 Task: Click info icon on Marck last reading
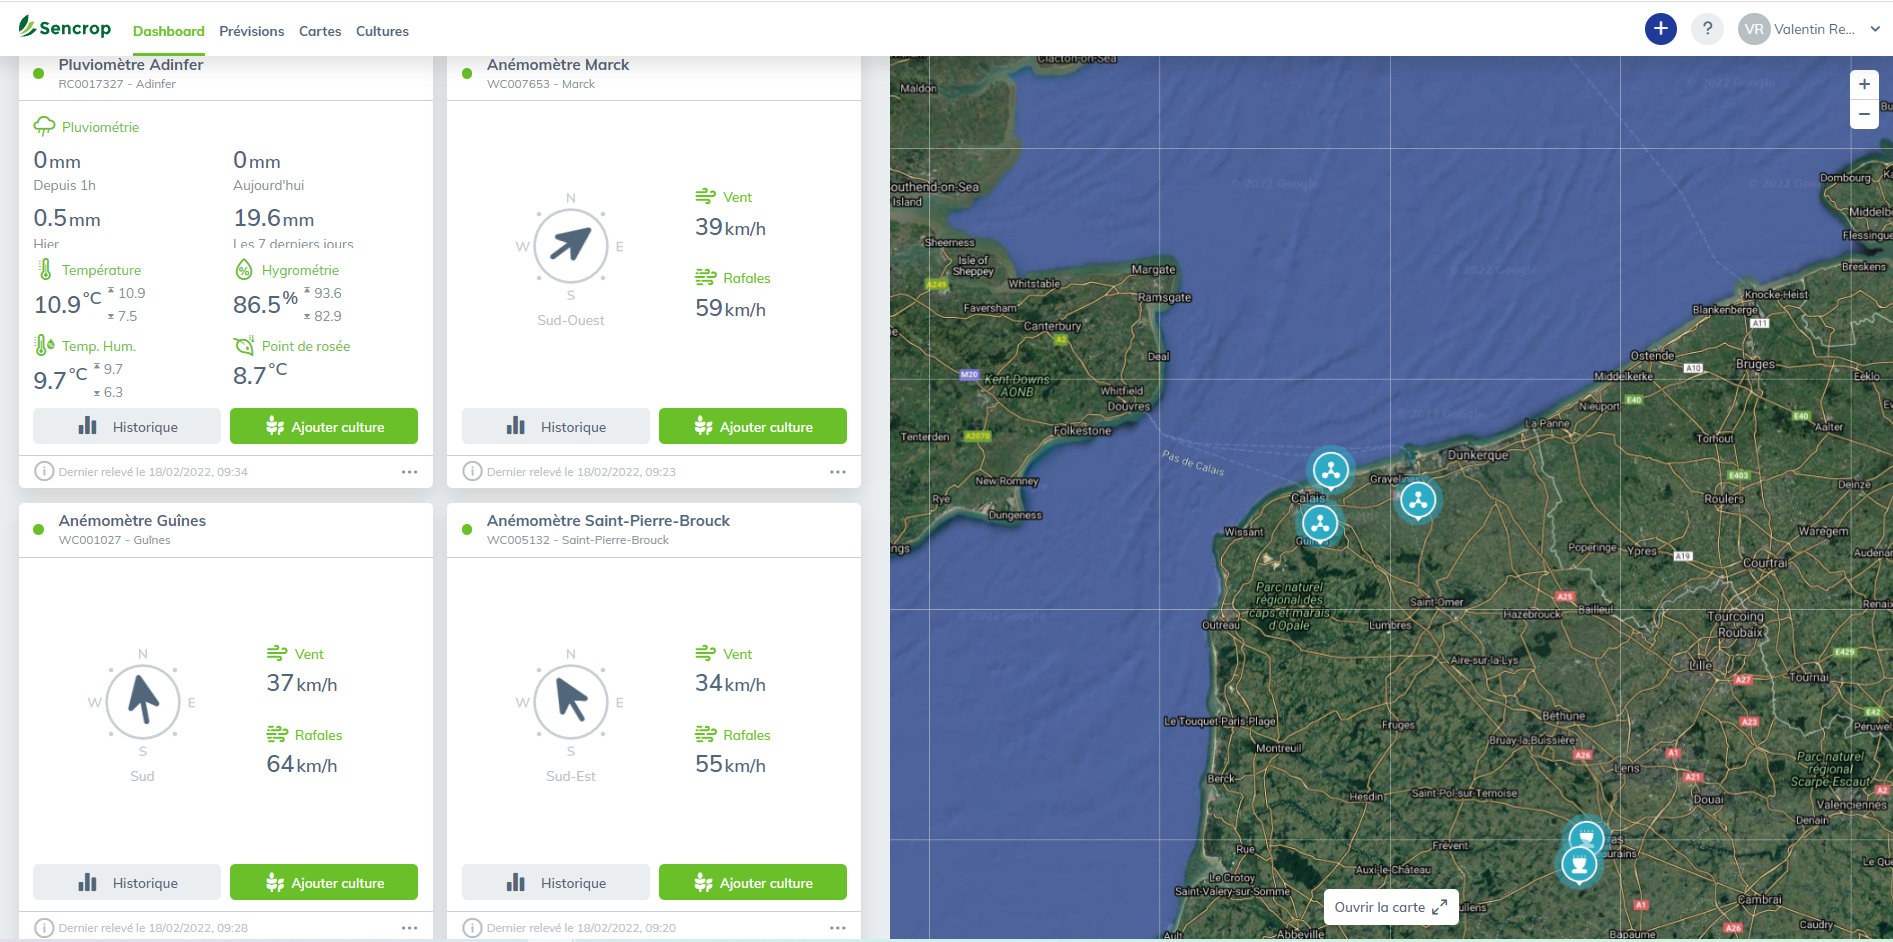pos(473,471)
